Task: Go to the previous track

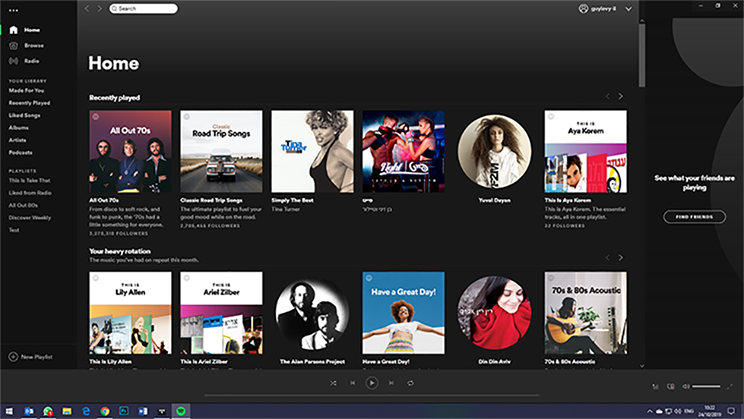Action: 352,382
